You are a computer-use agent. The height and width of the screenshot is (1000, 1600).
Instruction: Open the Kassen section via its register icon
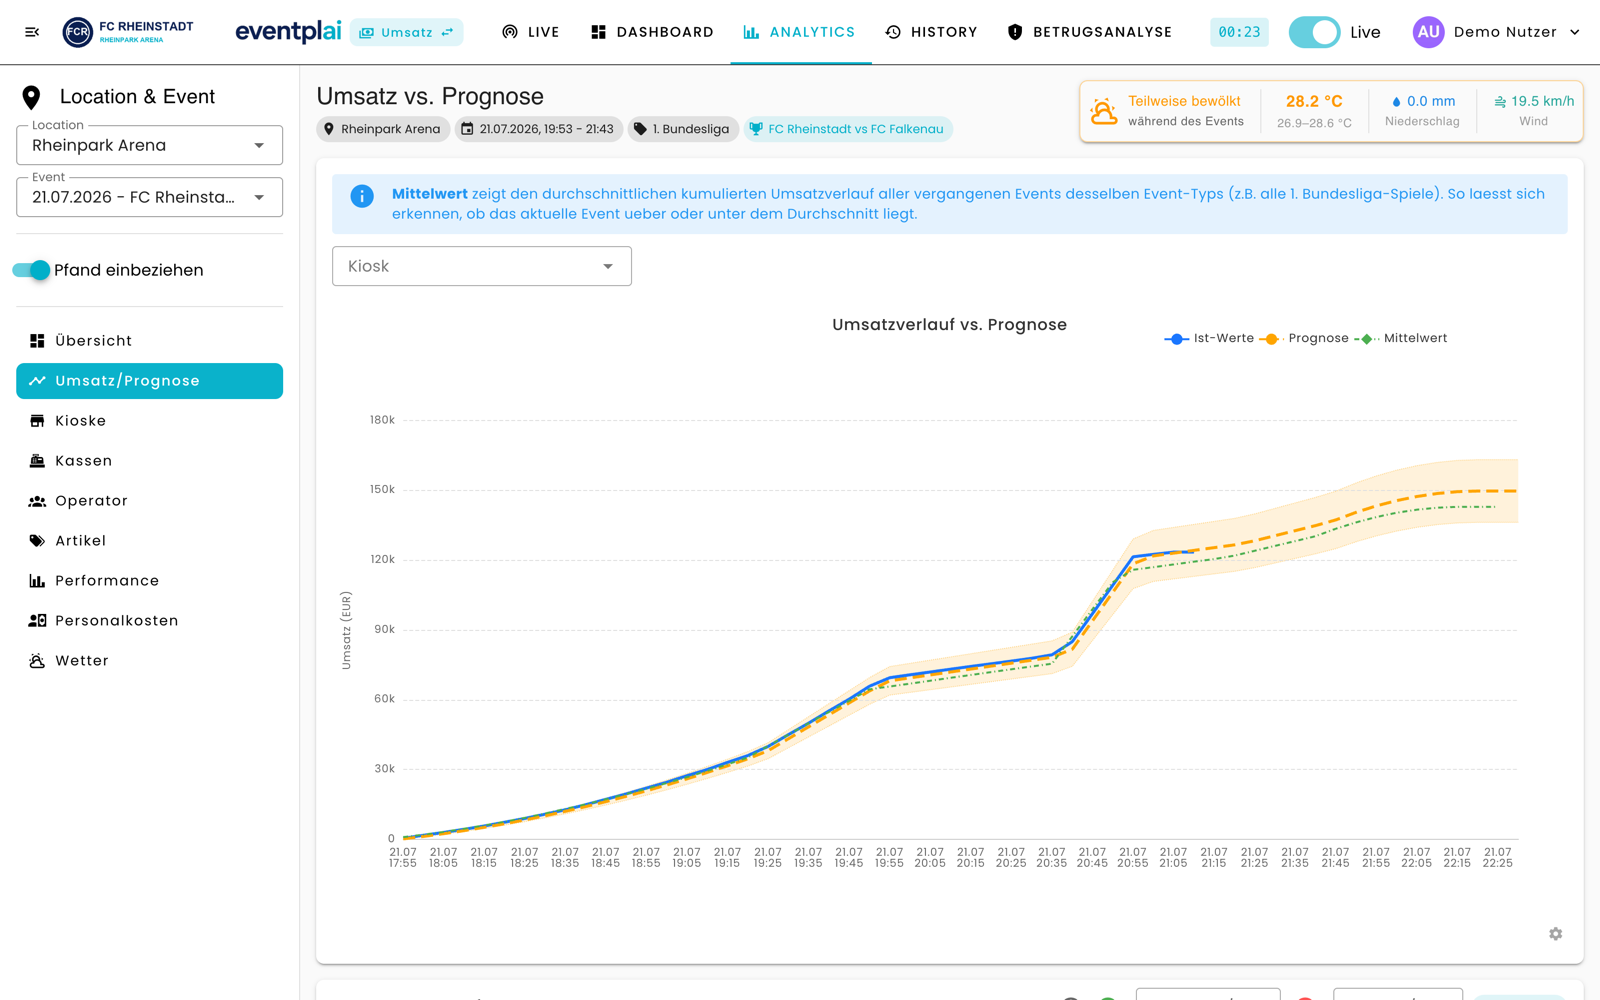37,461
